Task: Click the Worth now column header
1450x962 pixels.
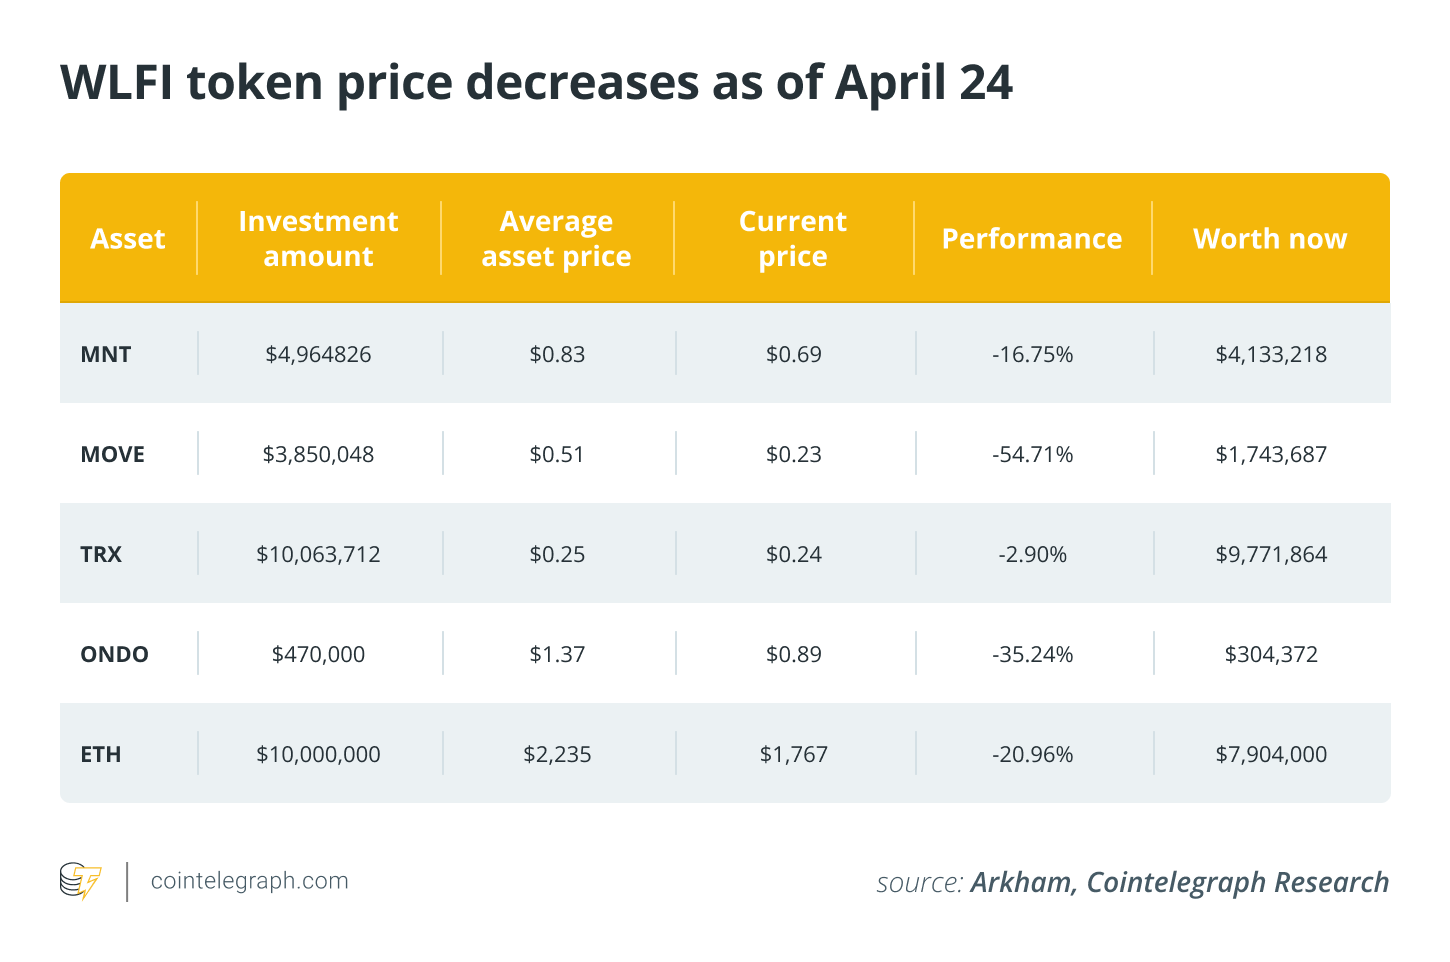Action: point(1270,239)
